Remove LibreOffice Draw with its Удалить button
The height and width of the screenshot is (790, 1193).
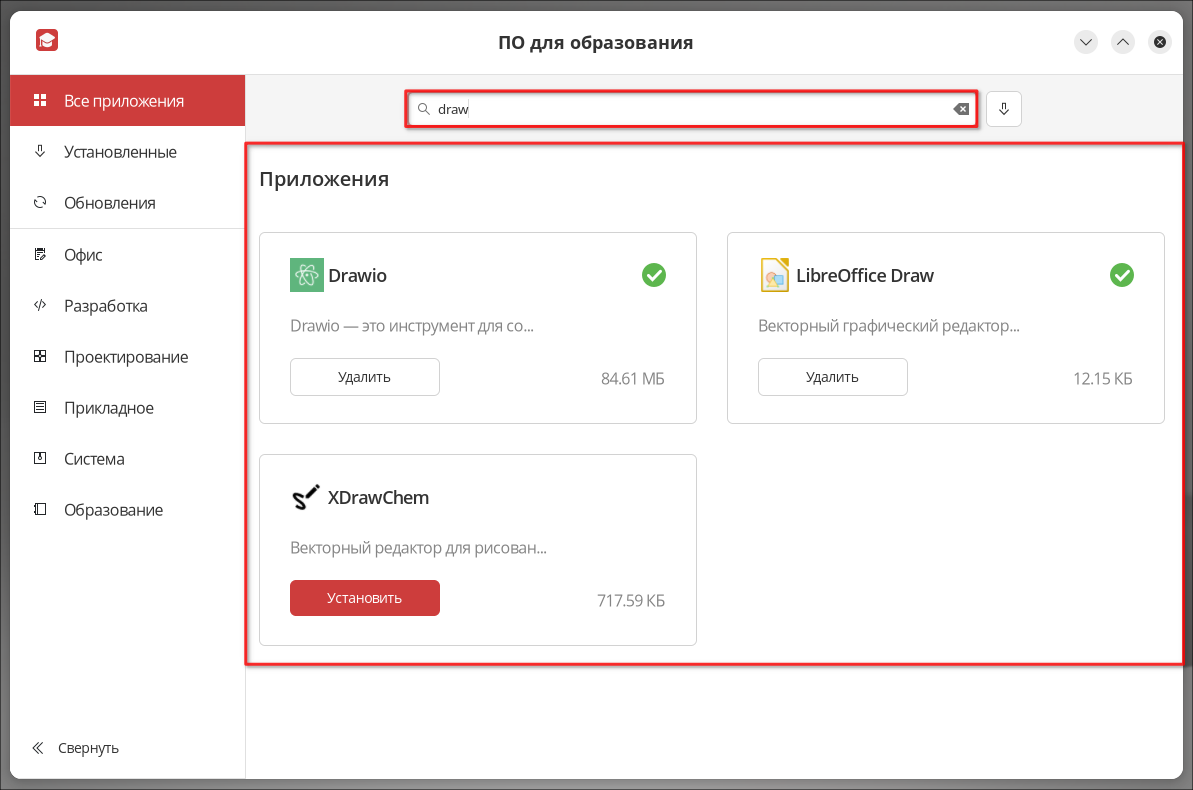click(832, 377)
